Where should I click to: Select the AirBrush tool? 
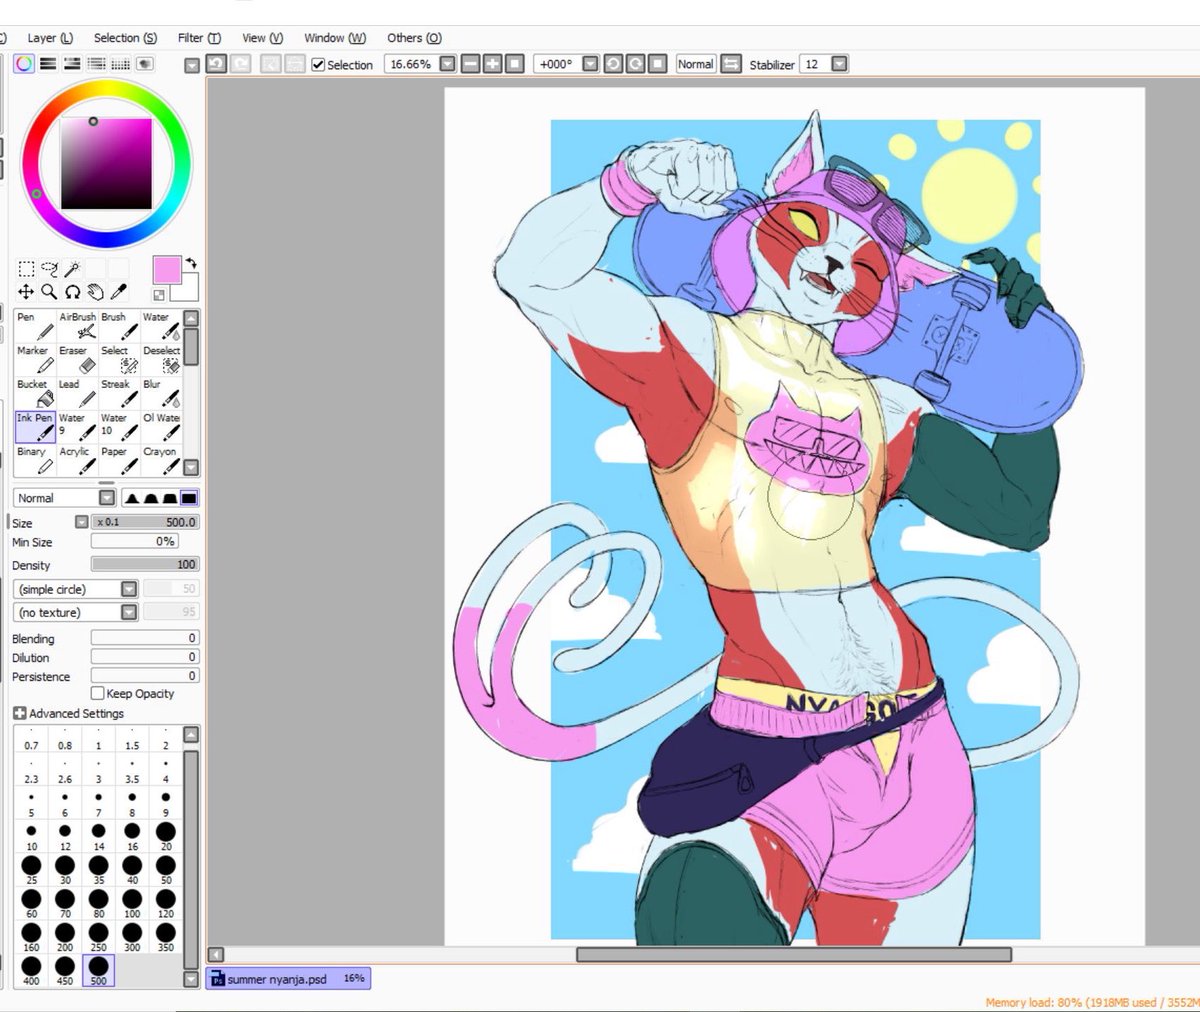pos(77,326)
